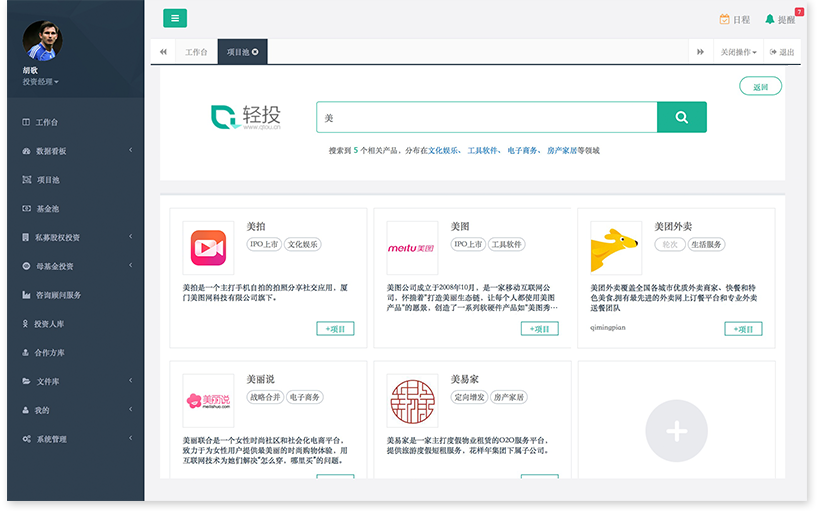Viewport: 817px width, 511px height.
Task: Close the 项目池 tab
Action: 255,52
